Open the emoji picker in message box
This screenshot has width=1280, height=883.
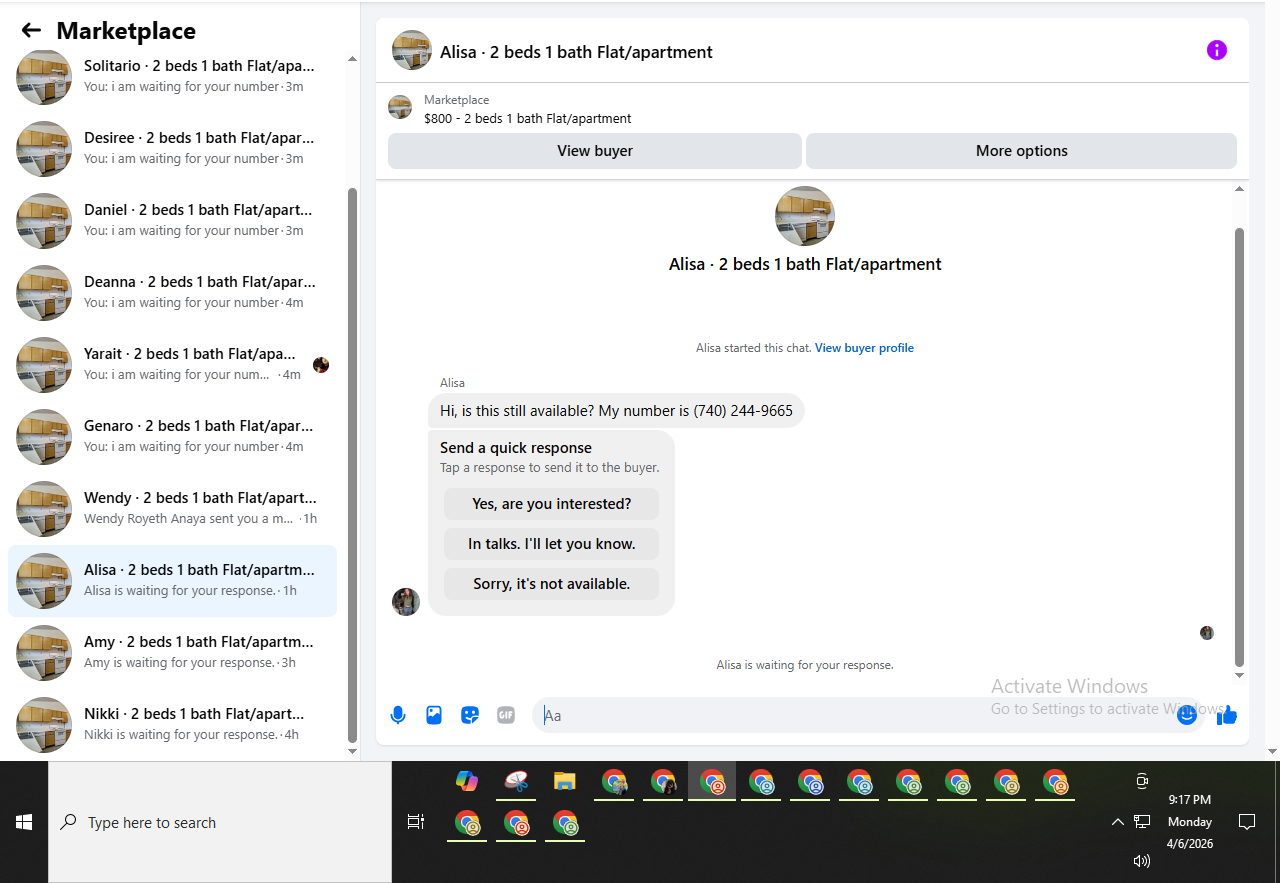pos(1187,715)
